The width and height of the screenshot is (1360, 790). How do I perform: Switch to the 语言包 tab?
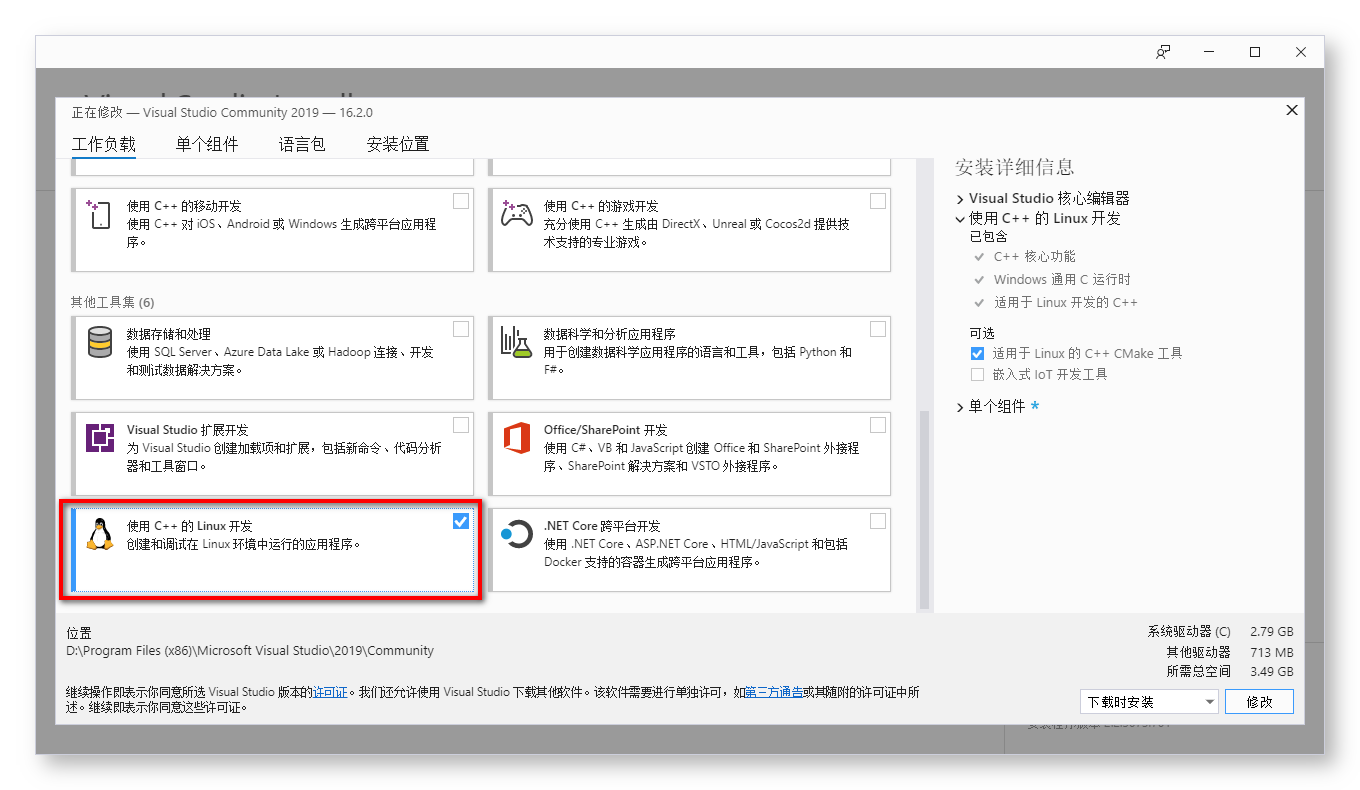pos(302,144)
